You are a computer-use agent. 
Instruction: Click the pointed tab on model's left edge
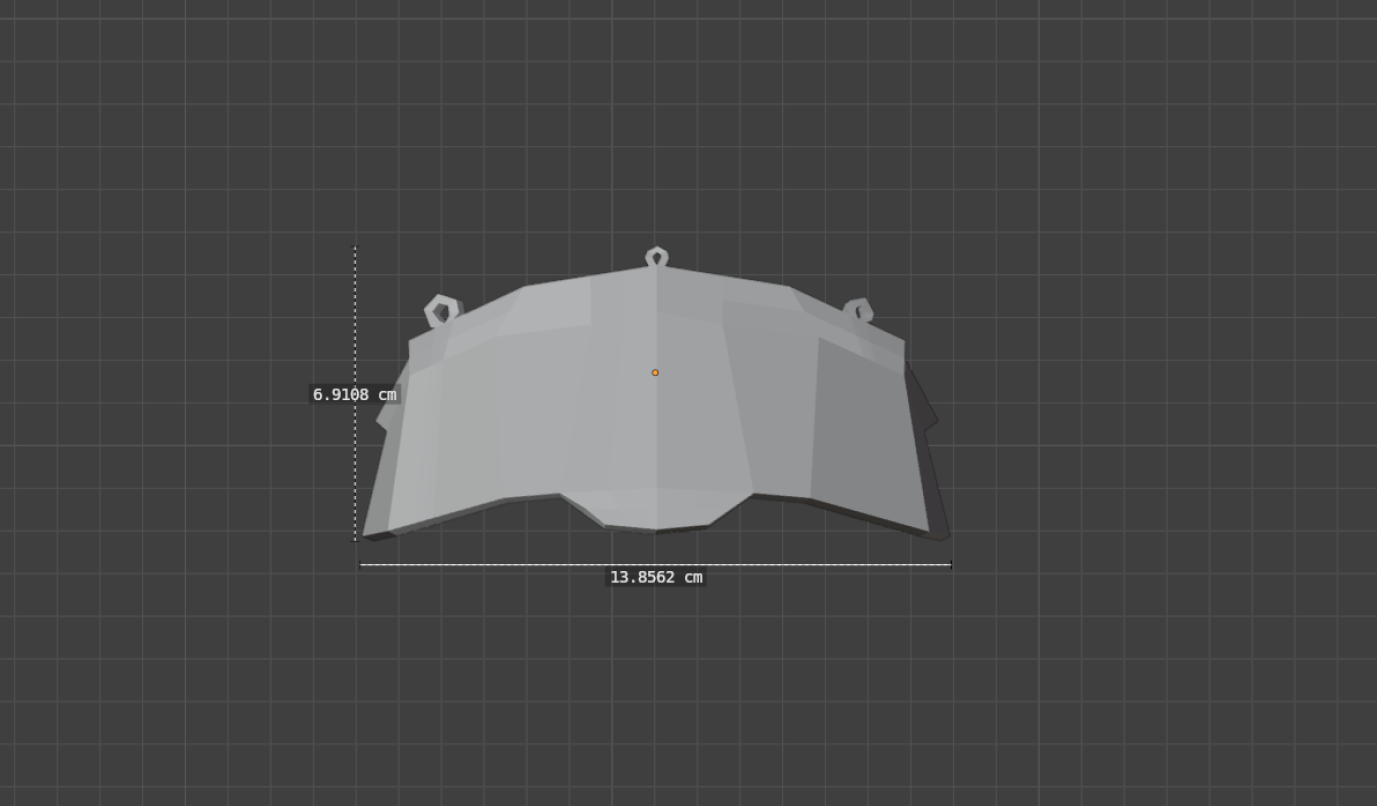381,420
